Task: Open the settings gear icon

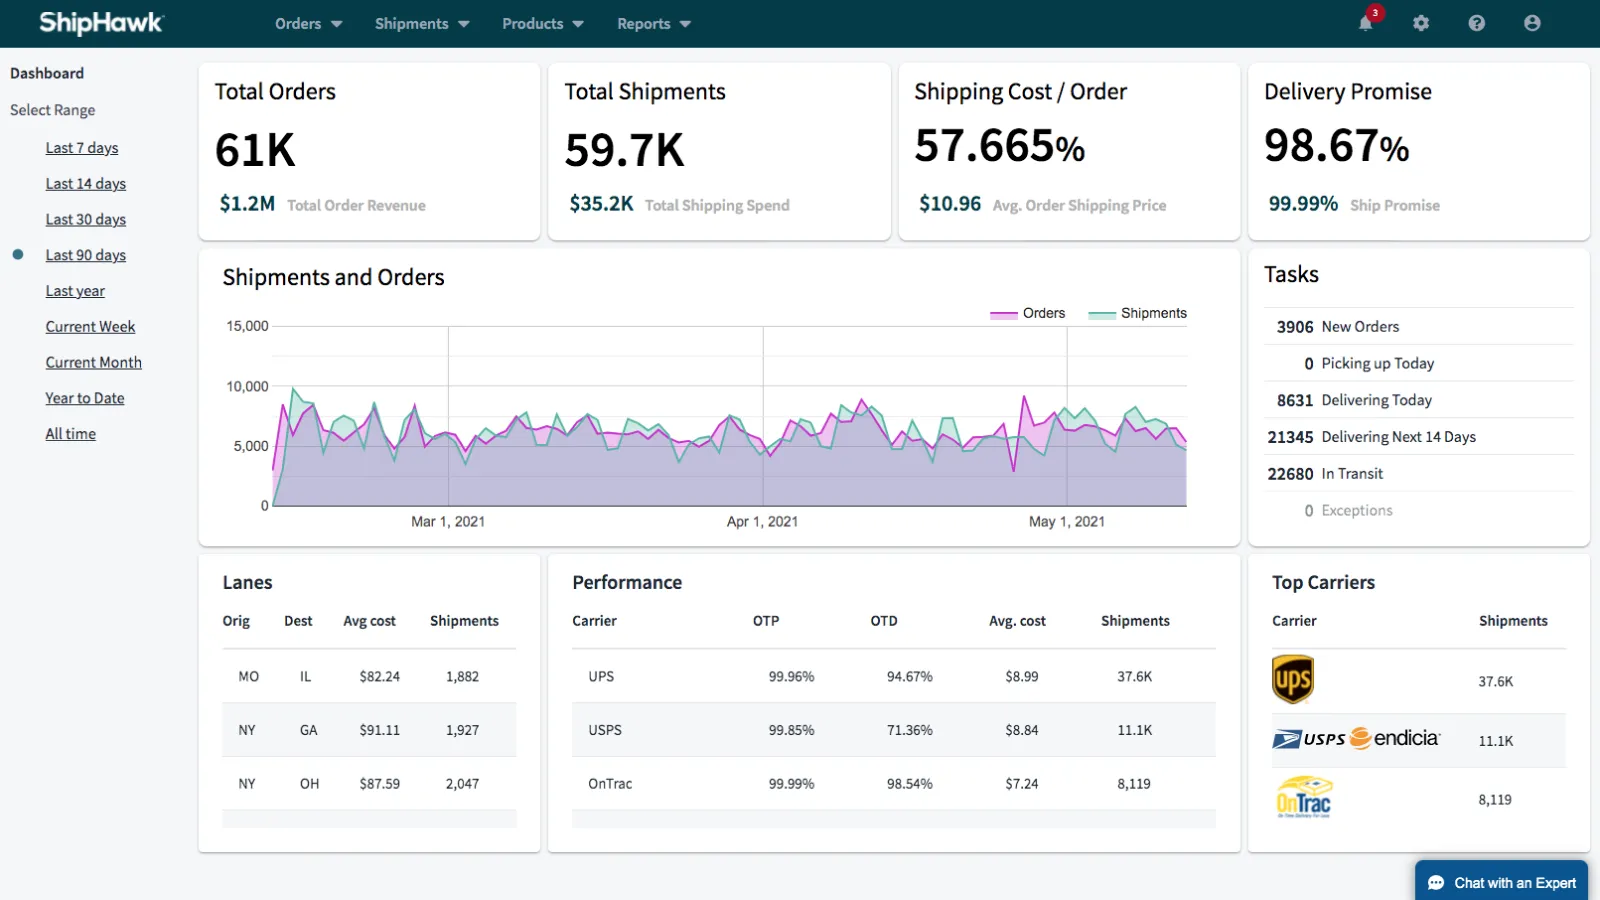Action: point(1421,23)
